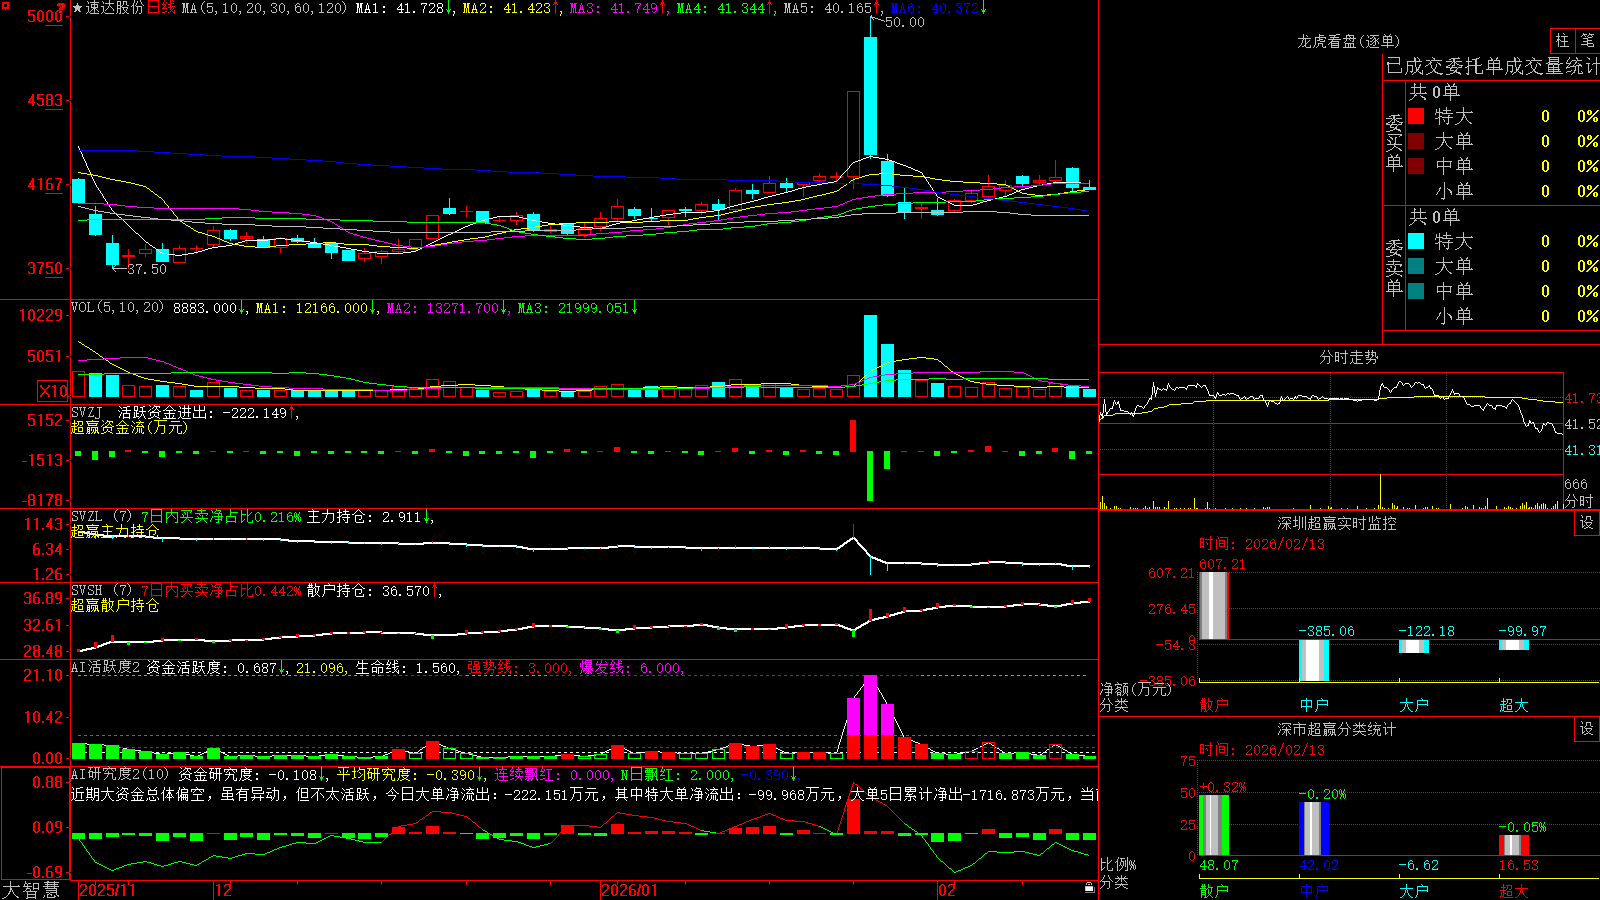This screenshot has width=1600, height=900.
Task: Switch to 笔 tick display mode
Action: coord(1587,41)
